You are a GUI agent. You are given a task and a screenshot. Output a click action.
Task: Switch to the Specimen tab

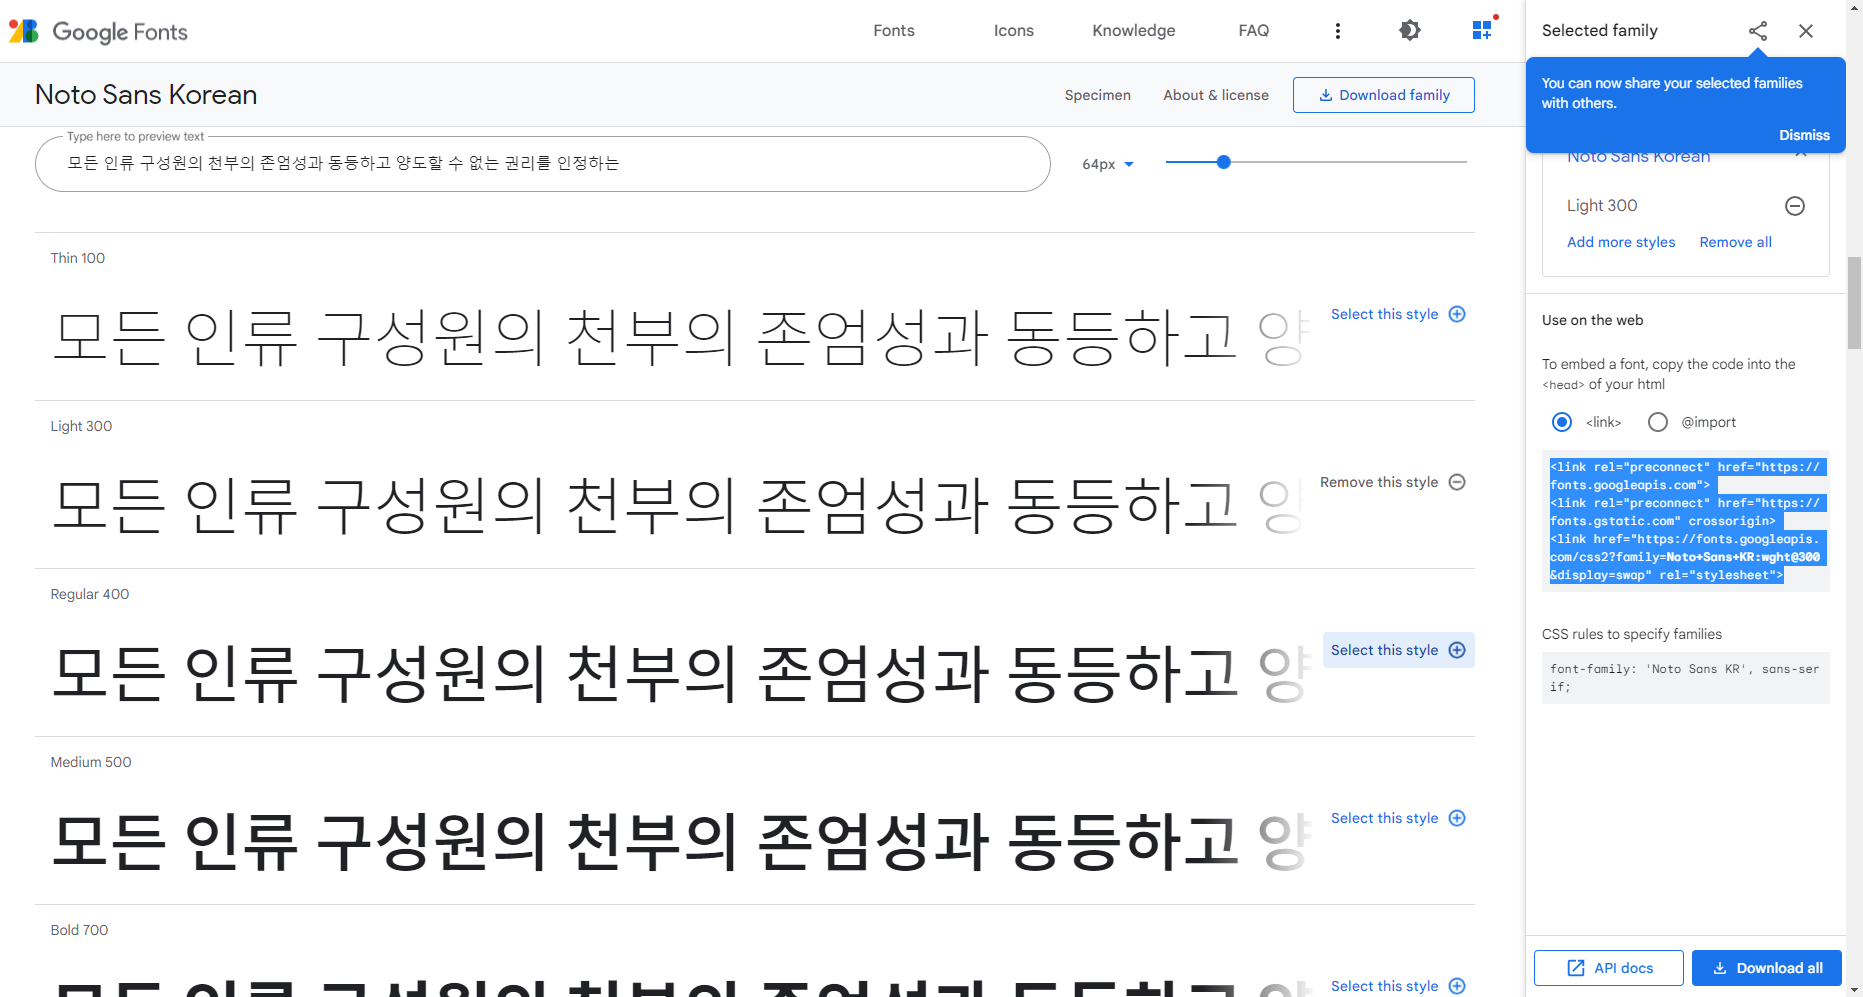pos(1098,95)
